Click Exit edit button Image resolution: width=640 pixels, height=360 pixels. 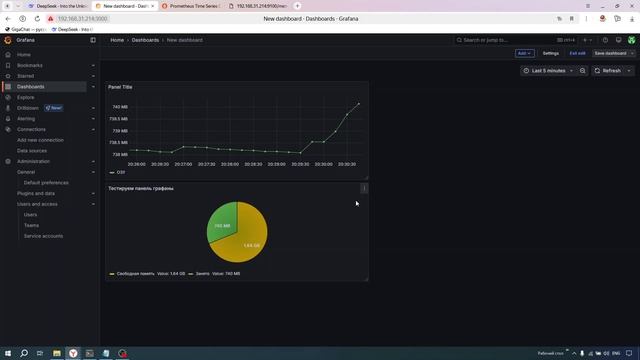(x=578, y=53)
